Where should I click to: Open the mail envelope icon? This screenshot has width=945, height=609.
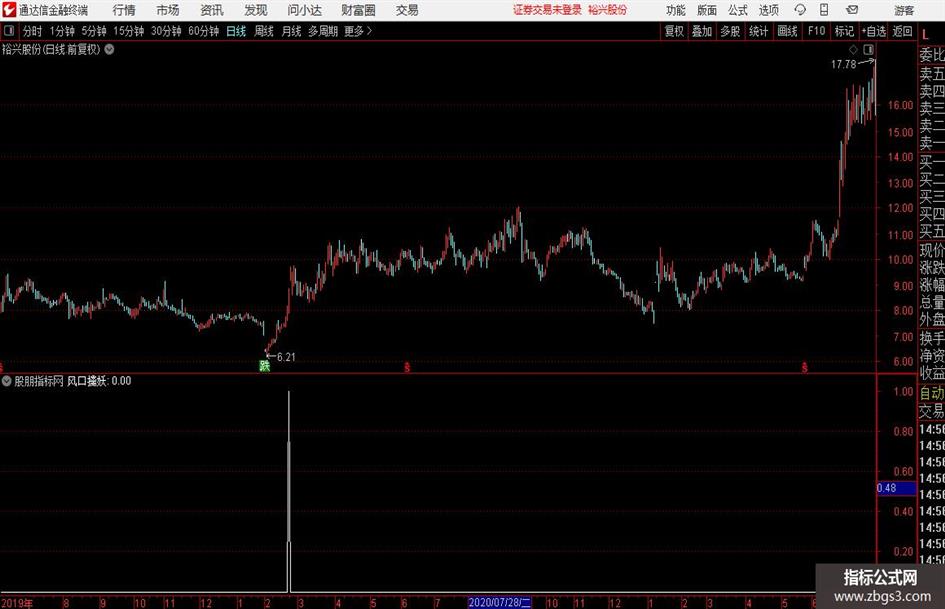852,10
